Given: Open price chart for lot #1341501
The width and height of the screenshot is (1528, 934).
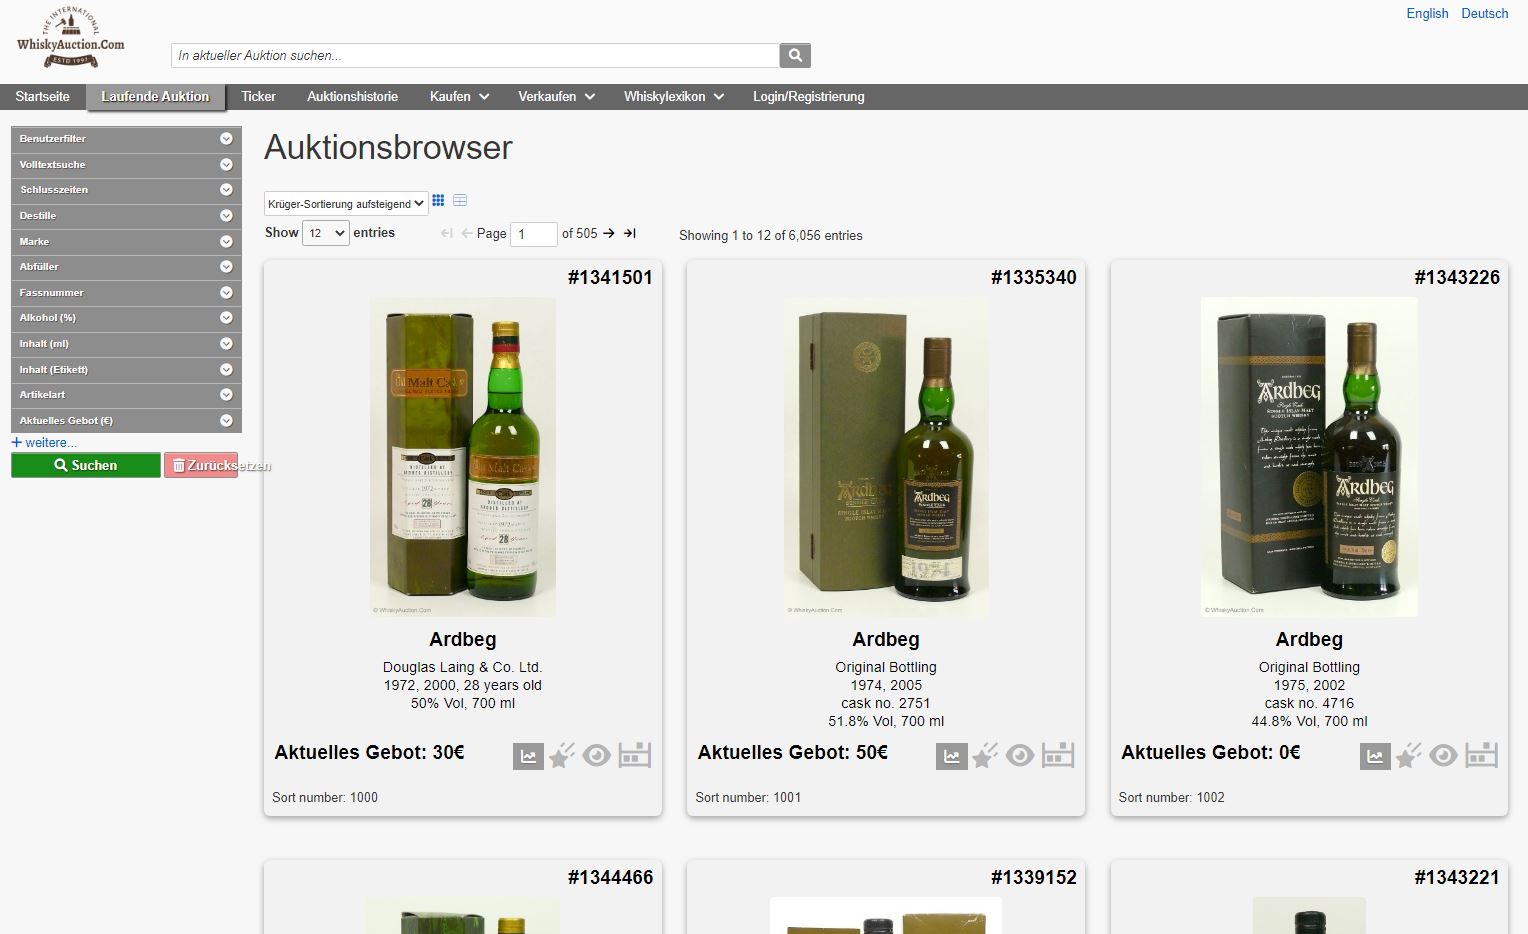Looking at the screenshot, I should tap(528, 757).
